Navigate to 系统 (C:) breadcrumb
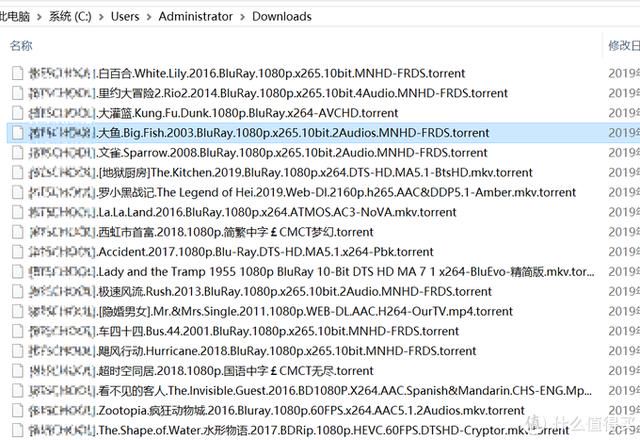The width and height of the screenshot is (640, 440). (x=70, y=16)
